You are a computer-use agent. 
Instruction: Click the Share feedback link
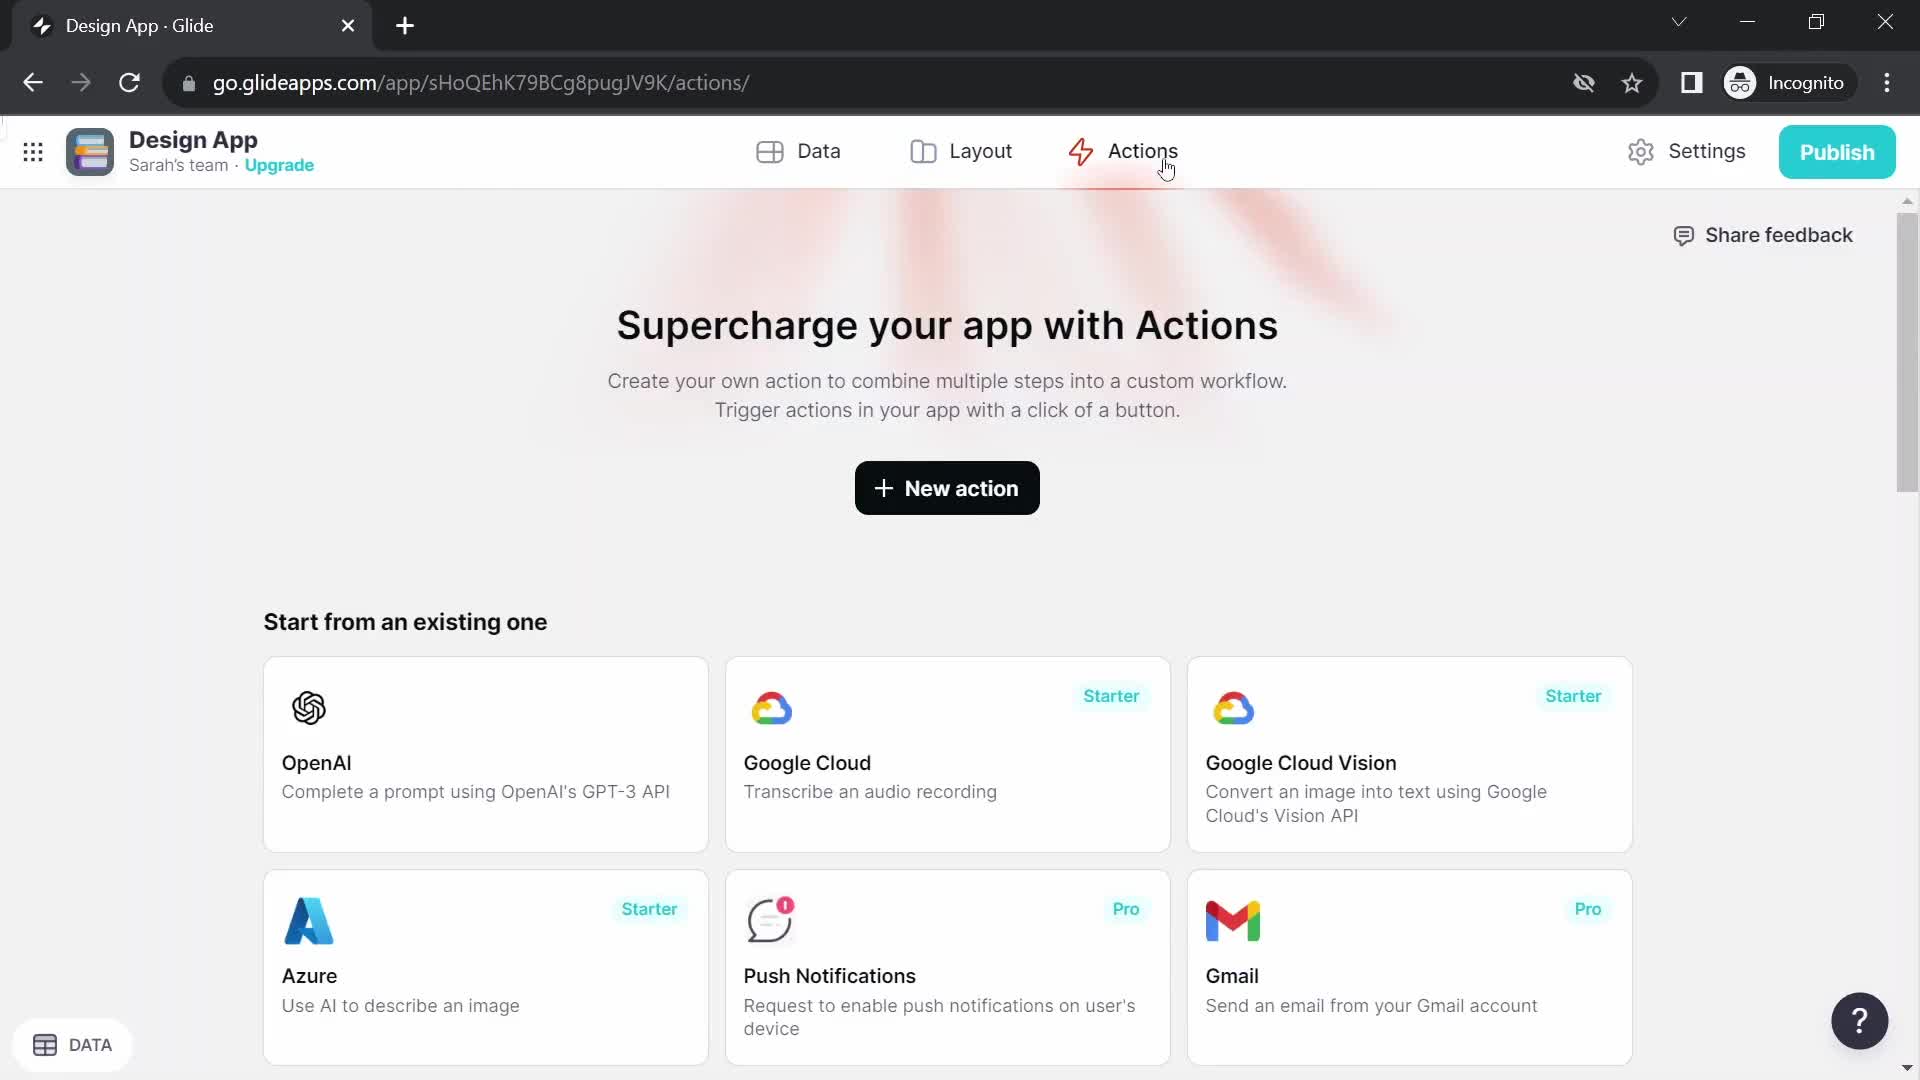coord(1779,236)
